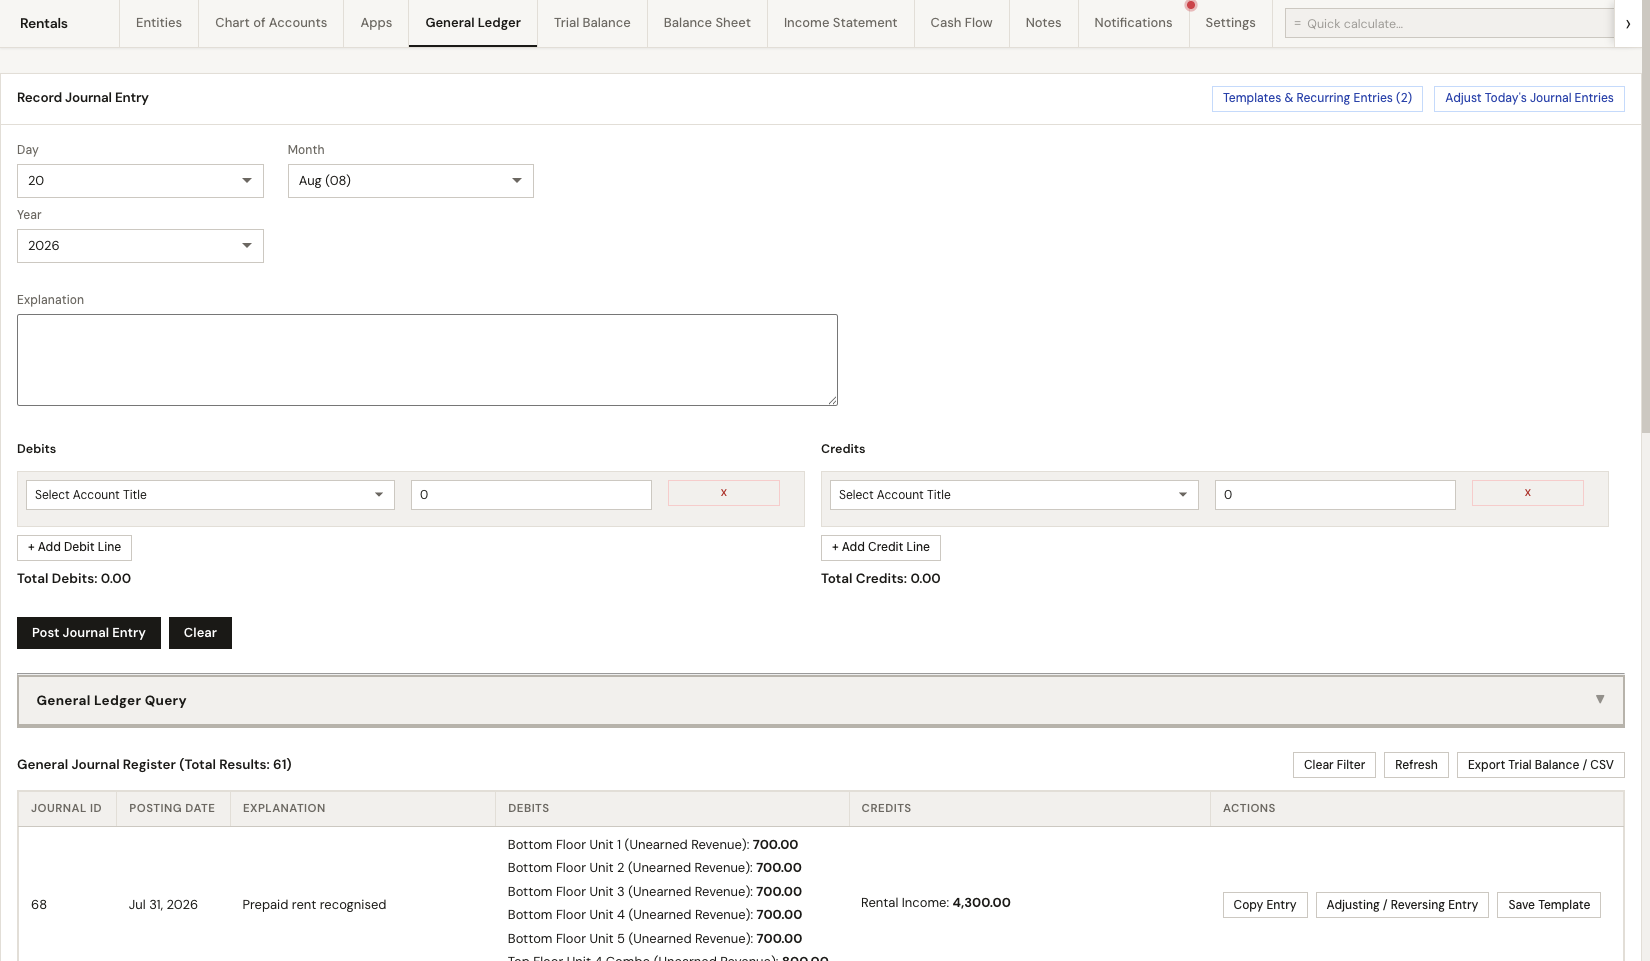The height and width of the screenshot is (961, 1650).
Task: Click the JOURNAL ID column header
Action: 66,808
